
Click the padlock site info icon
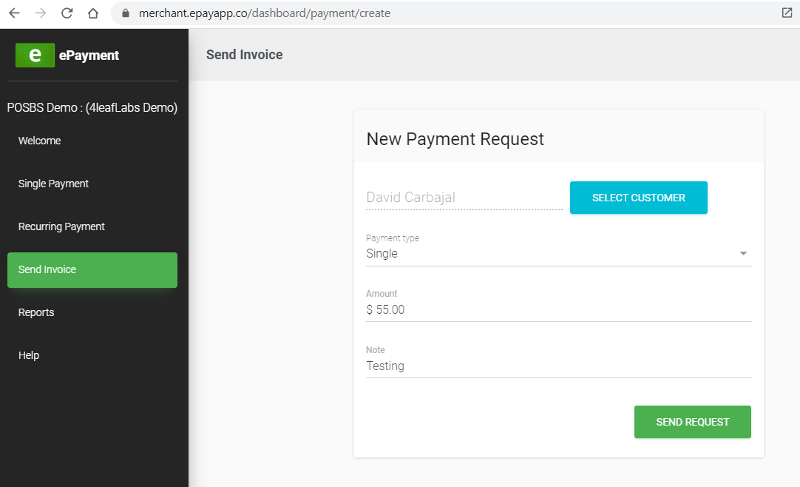[x=125, y=14]
